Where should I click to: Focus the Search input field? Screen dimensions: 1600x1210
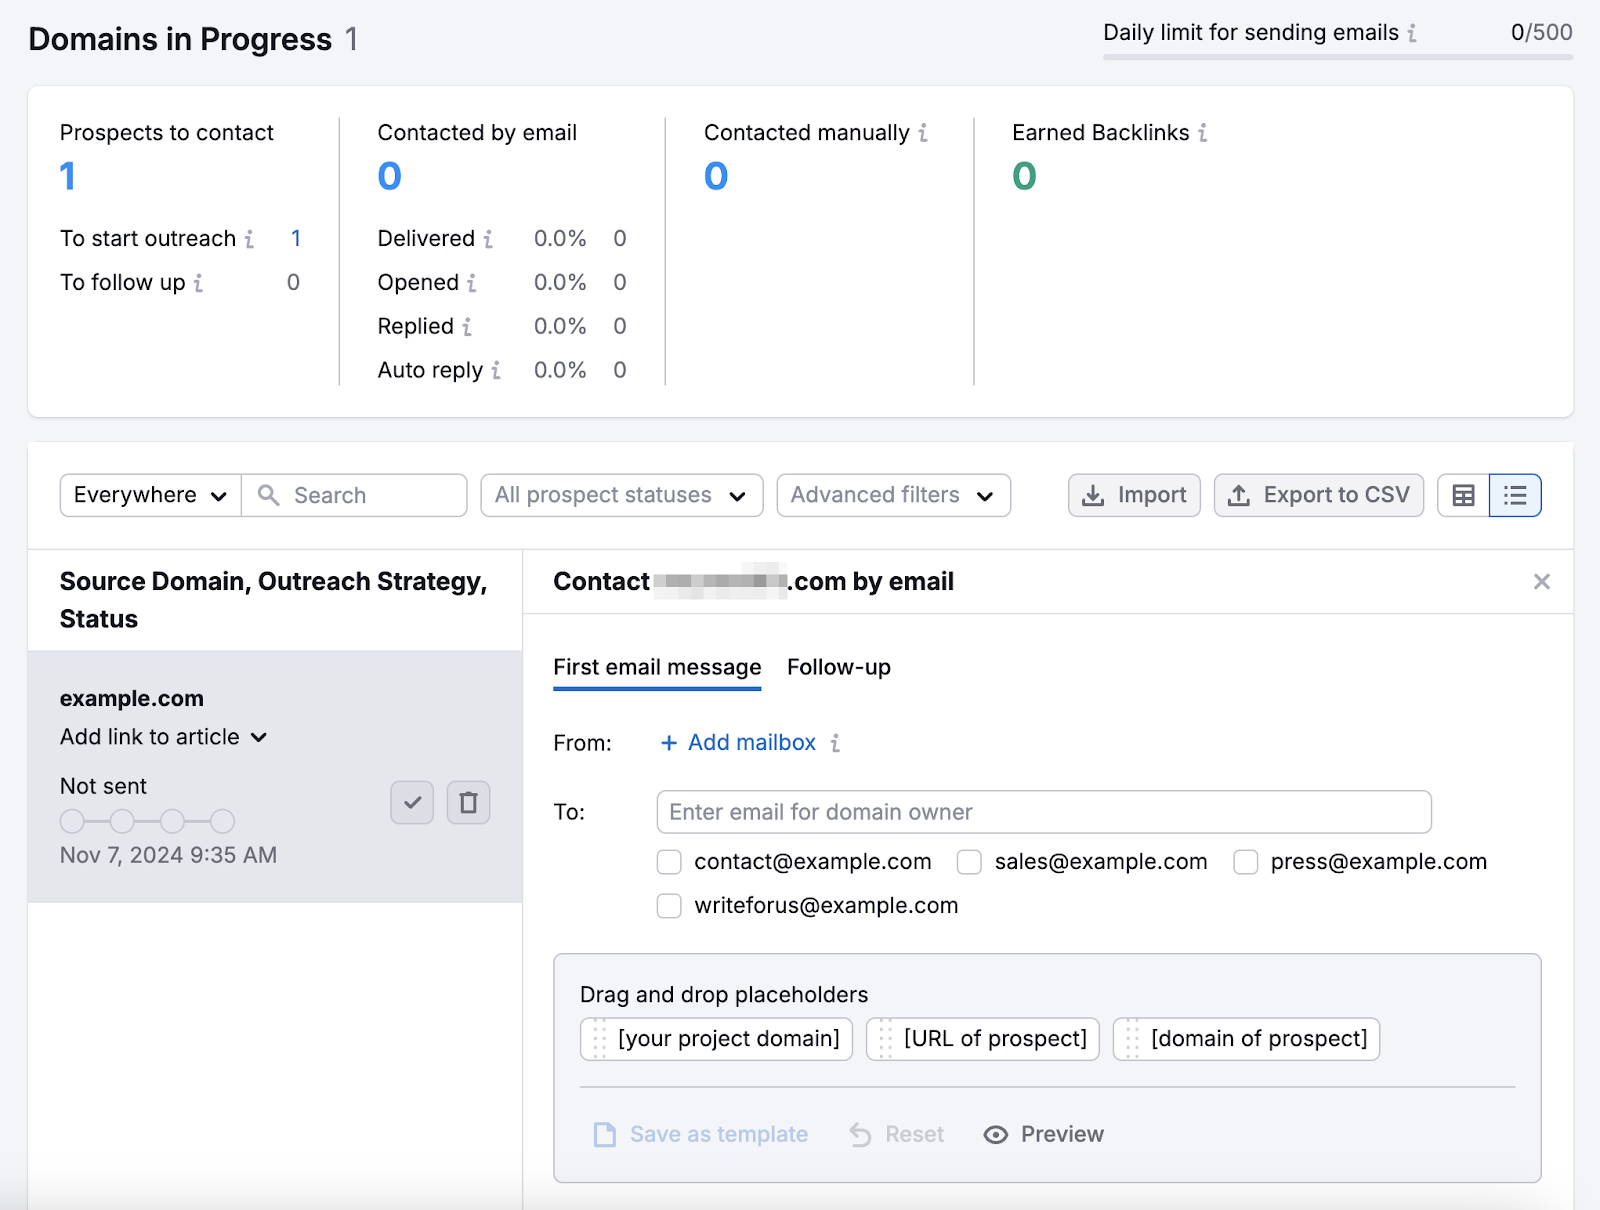pos(354,495)
